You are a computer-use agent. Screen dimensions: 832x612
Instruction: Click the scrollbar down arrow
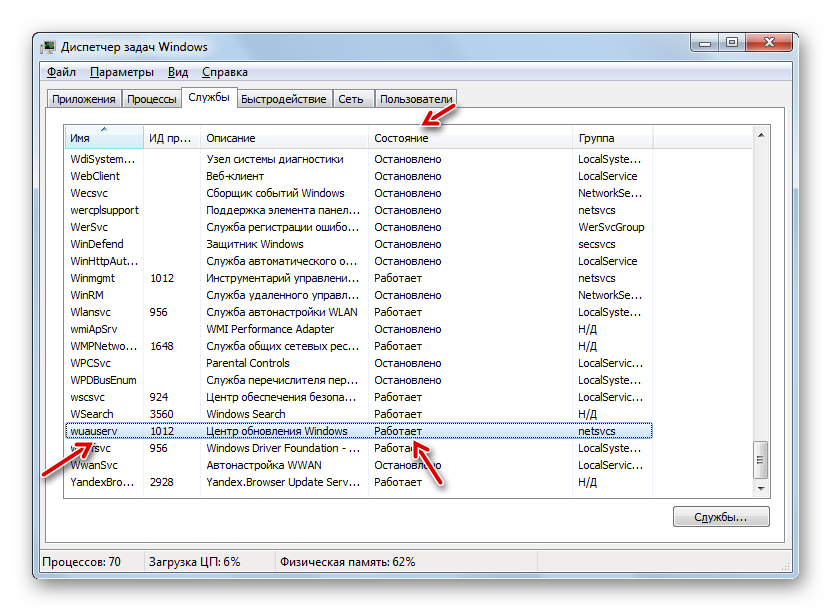[759, 487]
